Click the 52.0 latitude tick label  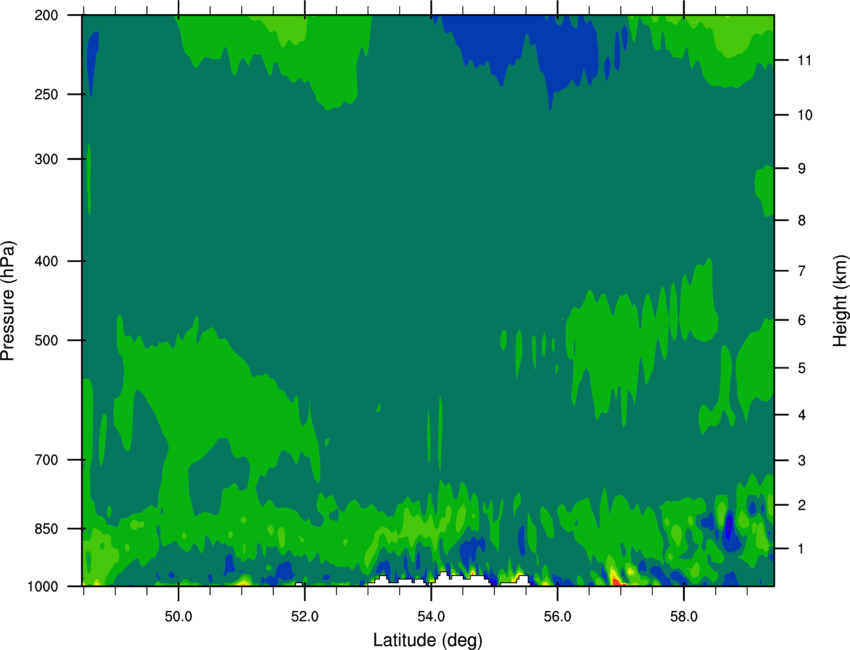(305, 617)
